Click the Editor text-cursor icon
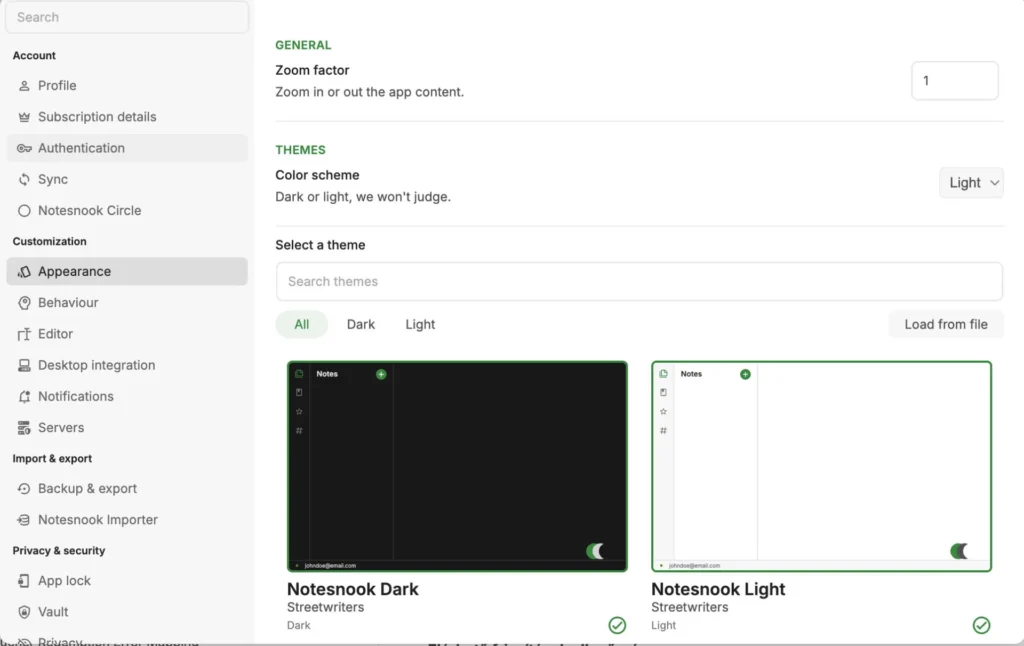Image resolution: width=1024 pixels, height=646 pixels. click(24, 334)
